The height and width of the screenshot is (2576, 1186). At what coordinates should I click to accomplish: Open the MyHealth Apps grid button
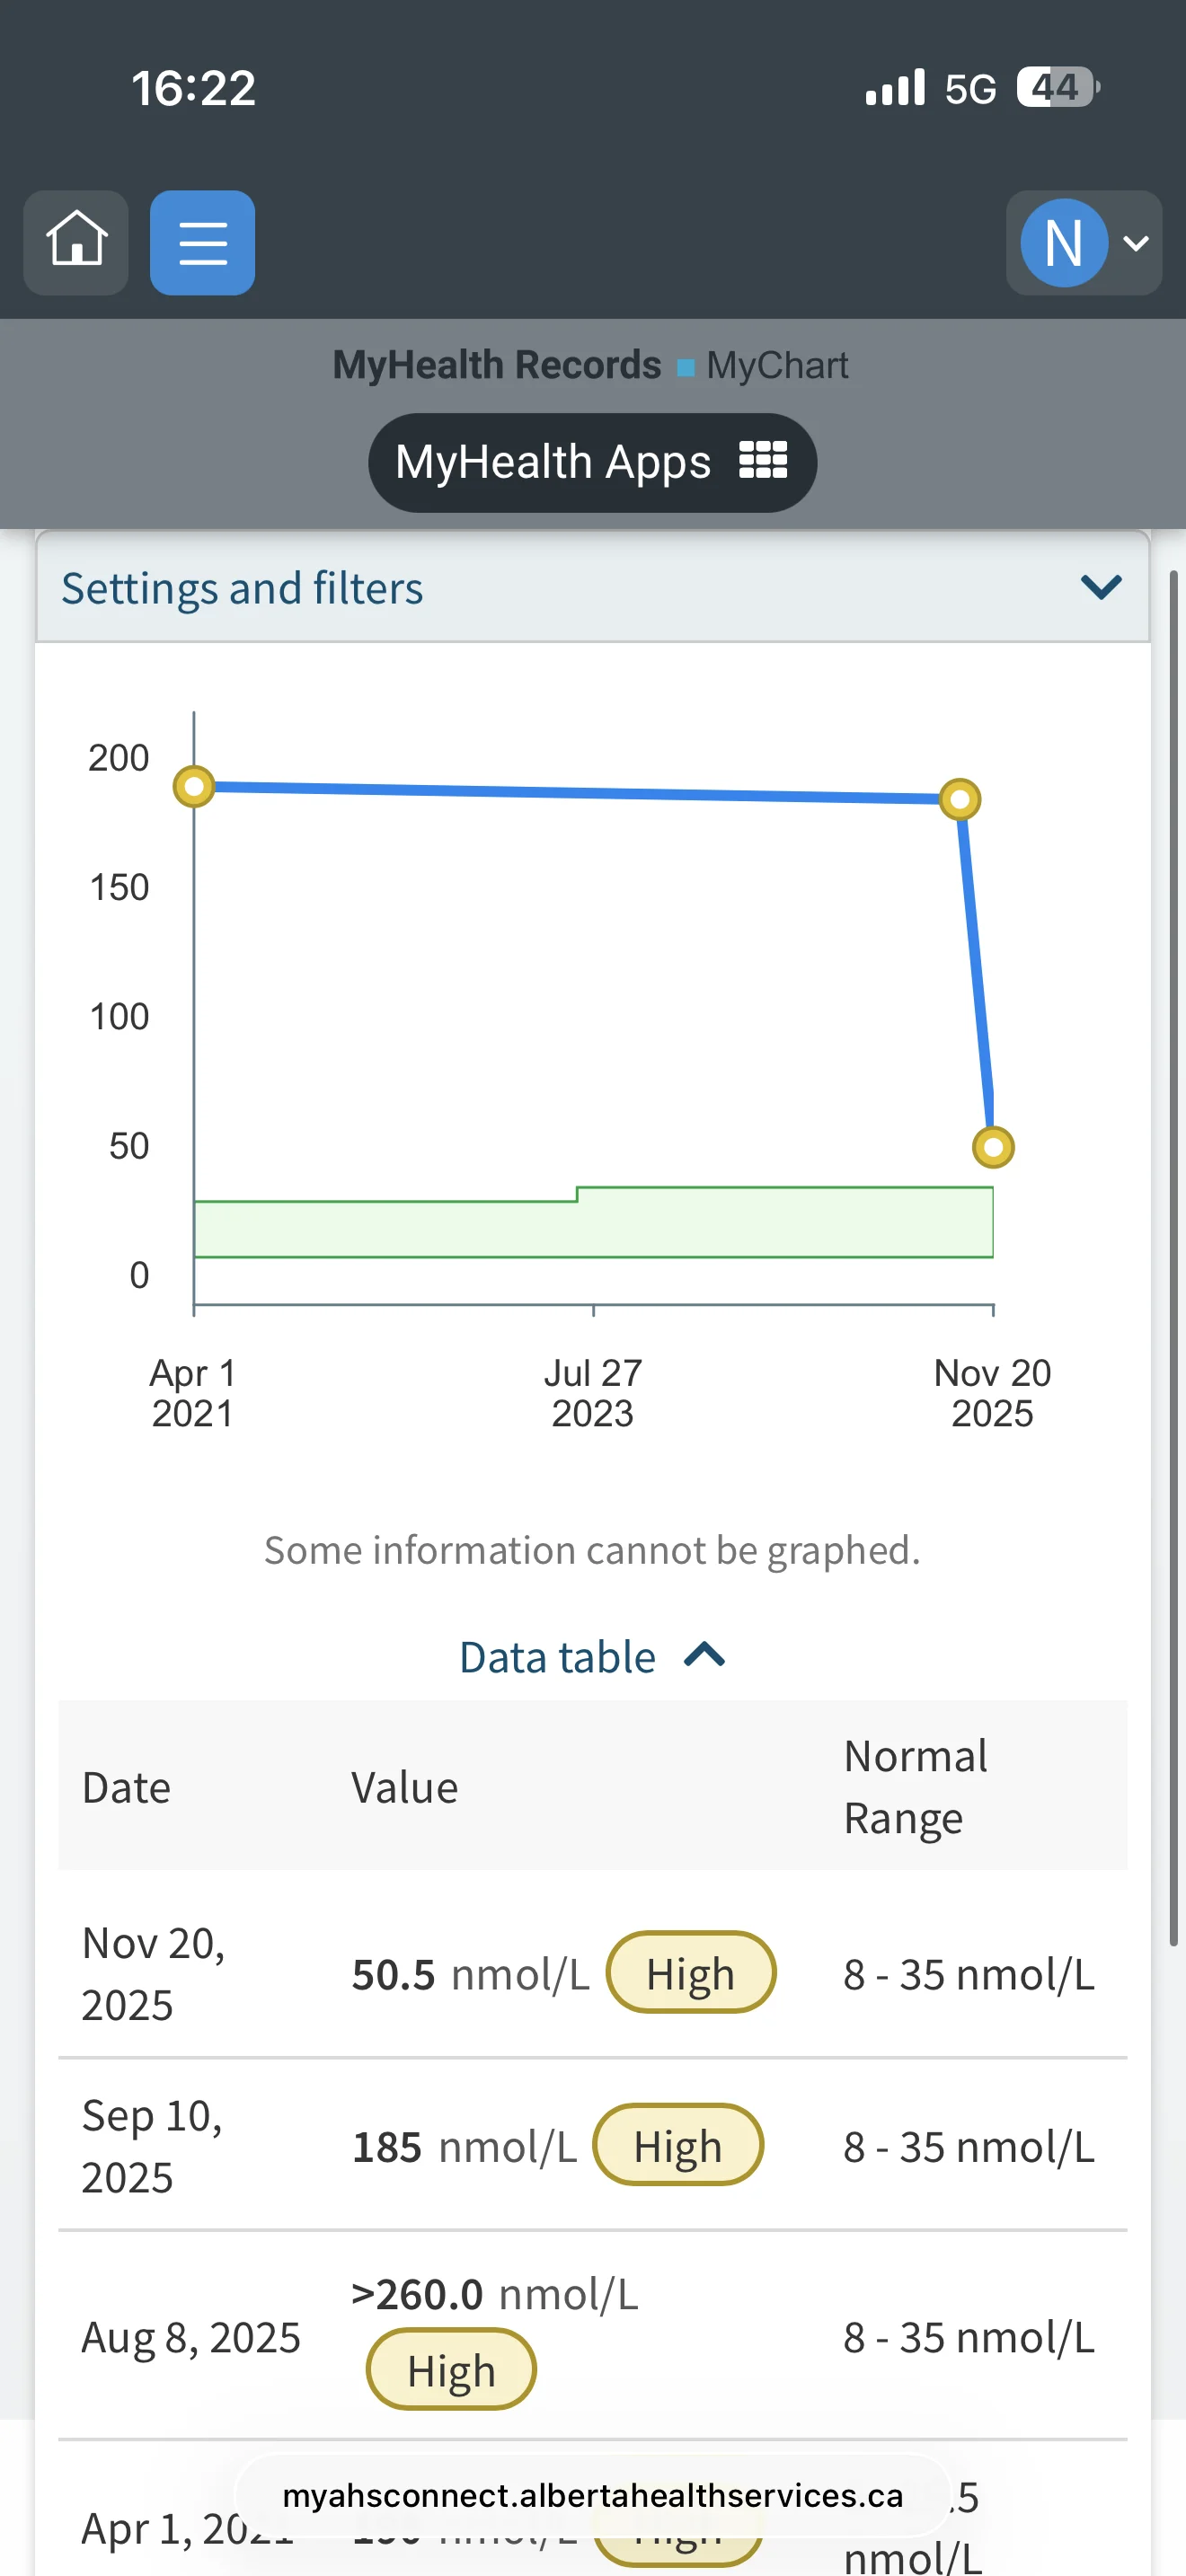[592, 462]
